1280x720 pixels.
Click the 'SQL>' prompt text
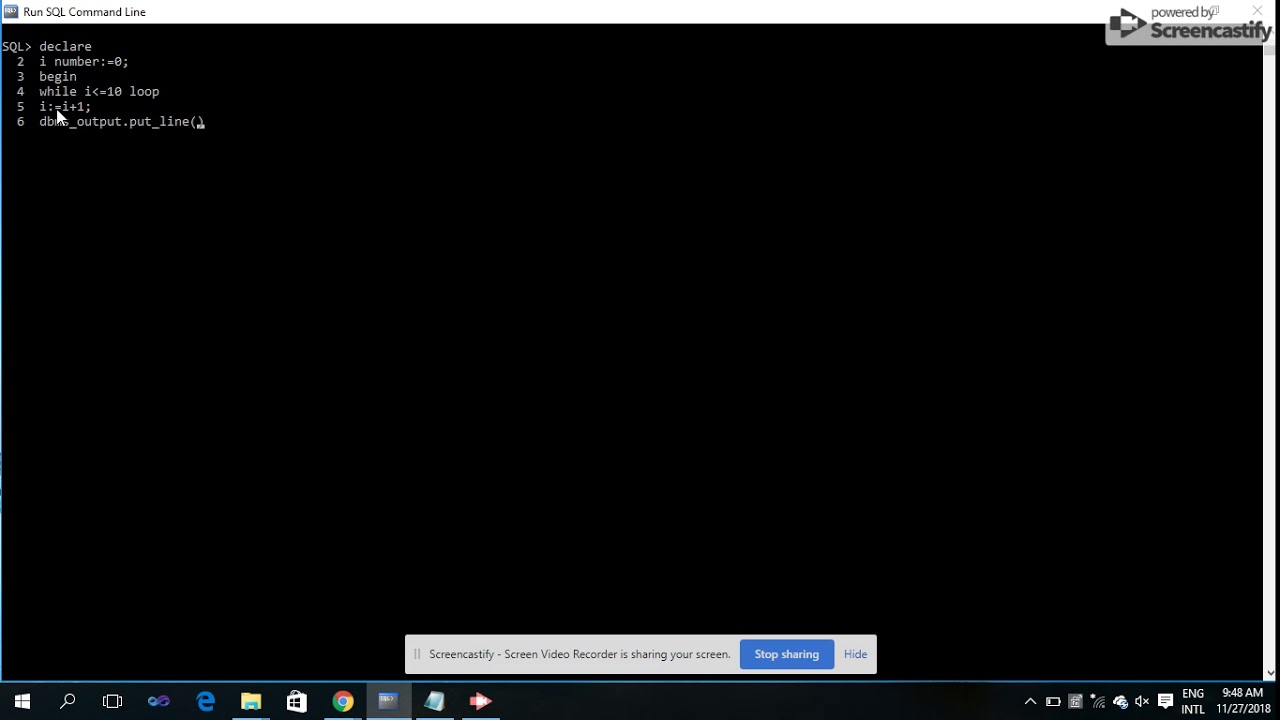coord(17,46)
